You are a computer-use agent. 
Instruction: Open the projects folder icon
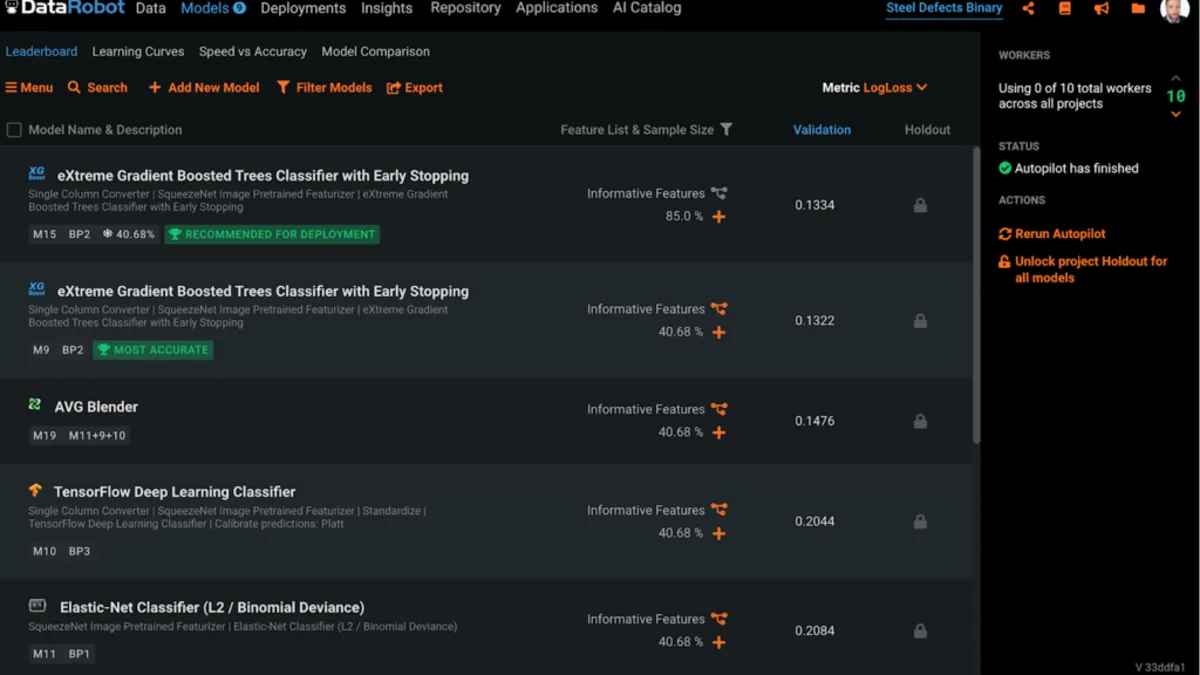coord(1138,9)
